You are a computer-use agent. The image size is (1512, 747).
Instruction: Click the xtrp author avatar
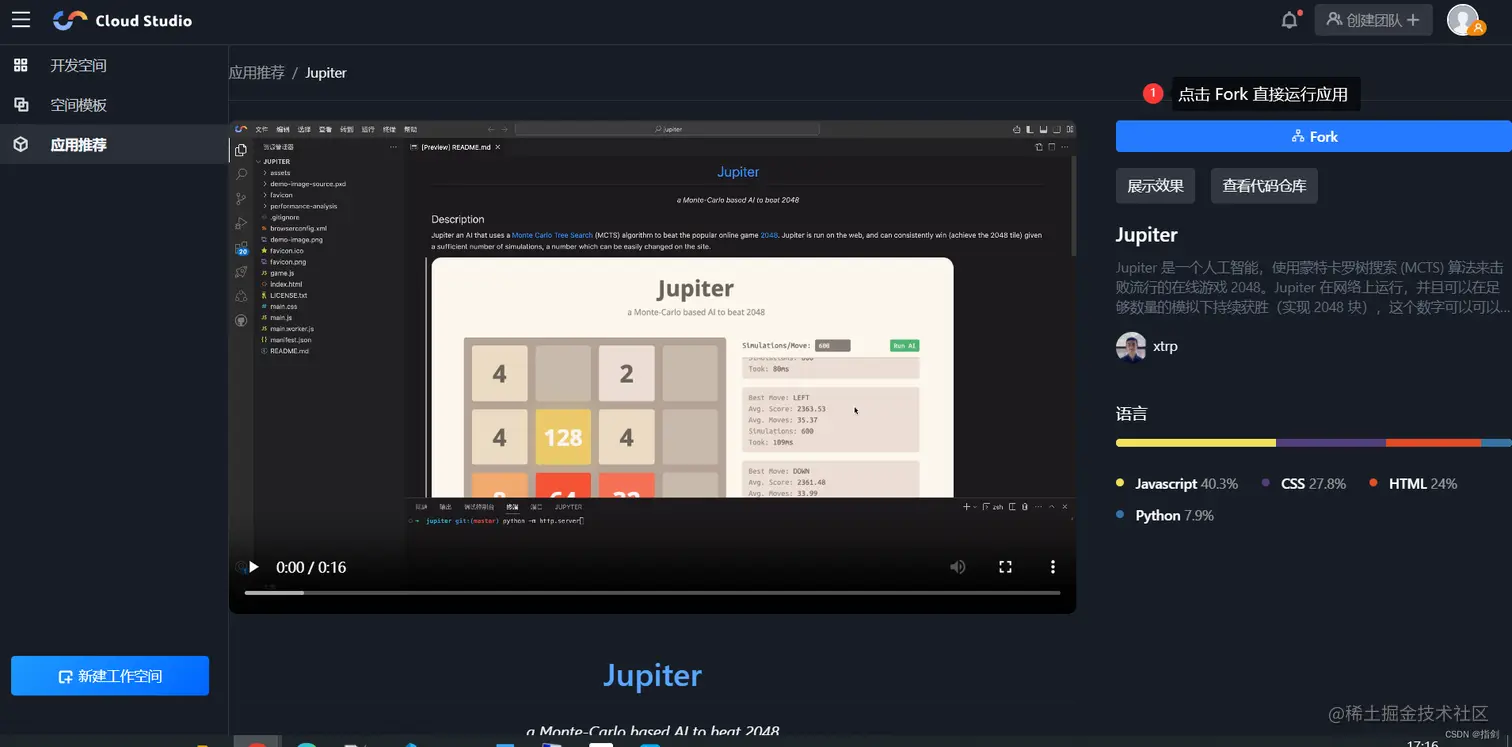[1131, 347]
